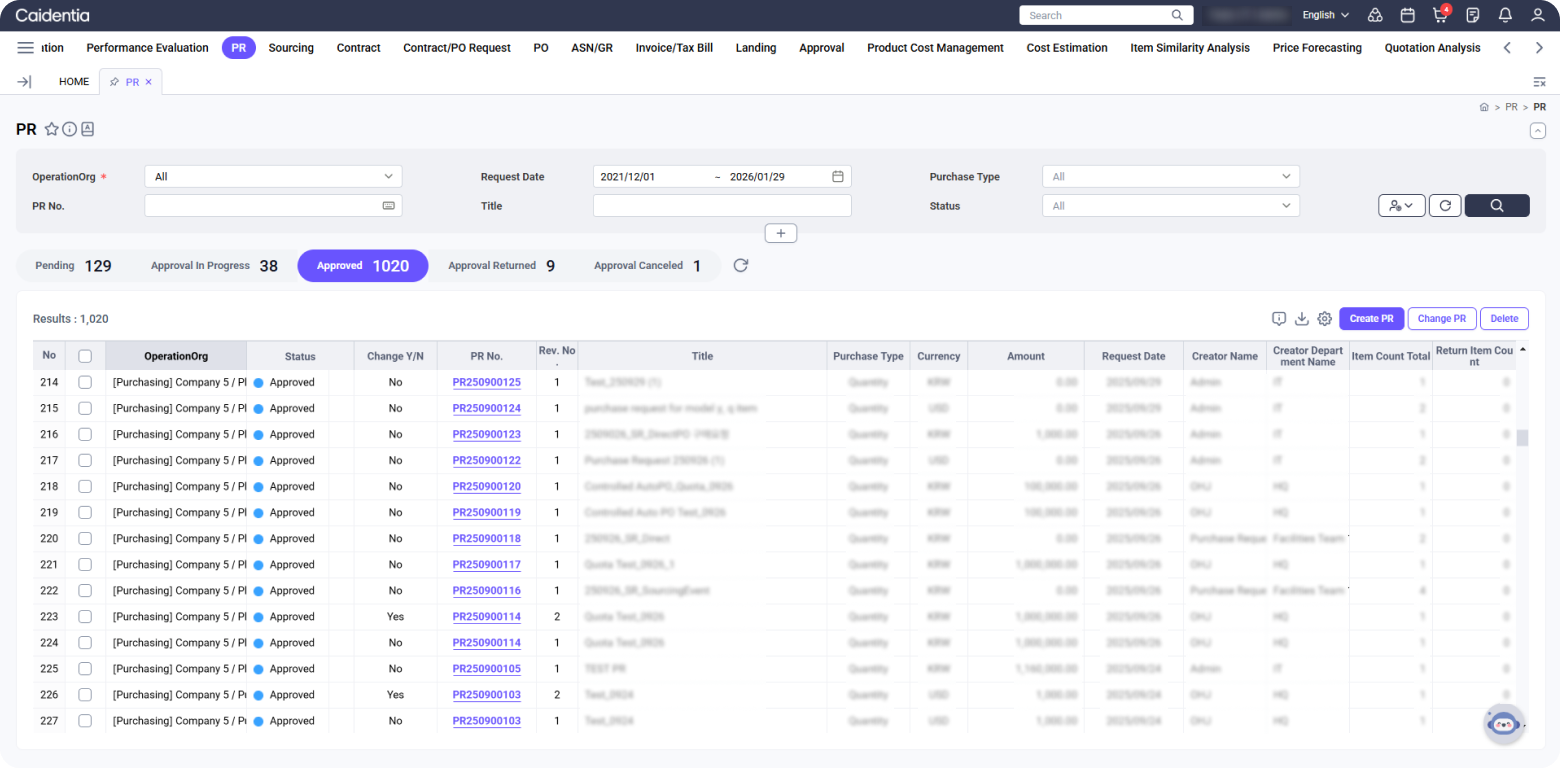Toggle the select-all checkbox in table header

(x=85, y=356)
